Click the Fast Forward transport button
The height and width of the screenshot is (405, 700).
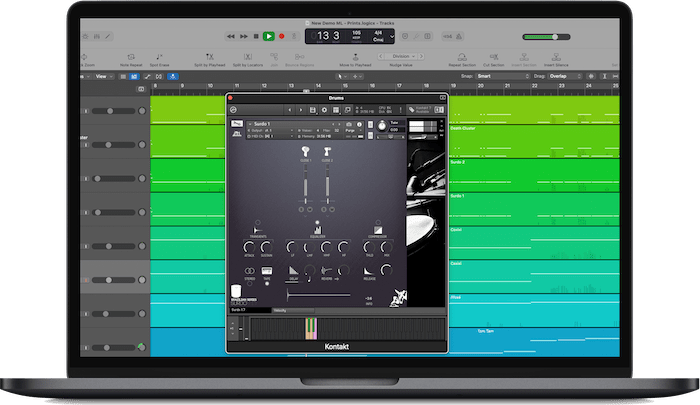(x=244, y=37)
